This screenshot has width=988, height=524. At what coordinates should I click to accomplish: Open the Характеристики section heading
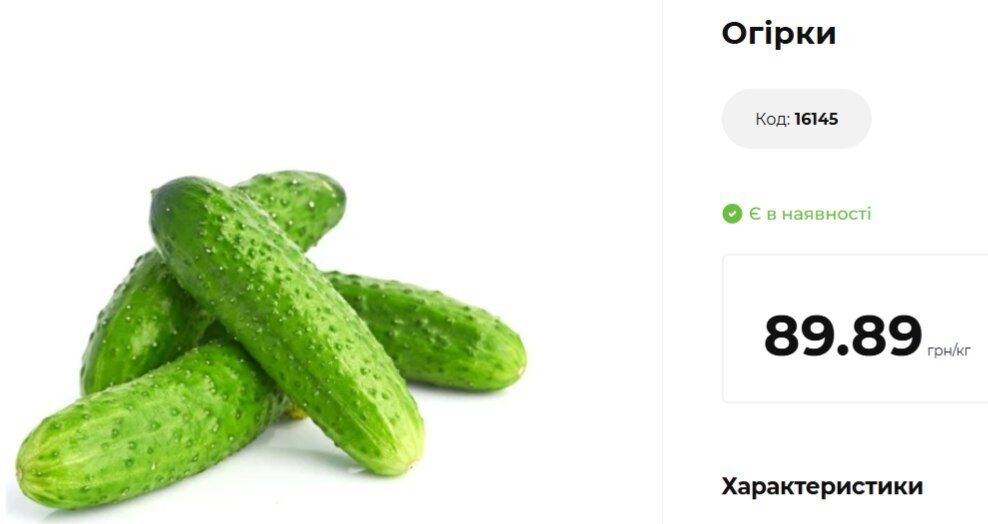(822, 487)
